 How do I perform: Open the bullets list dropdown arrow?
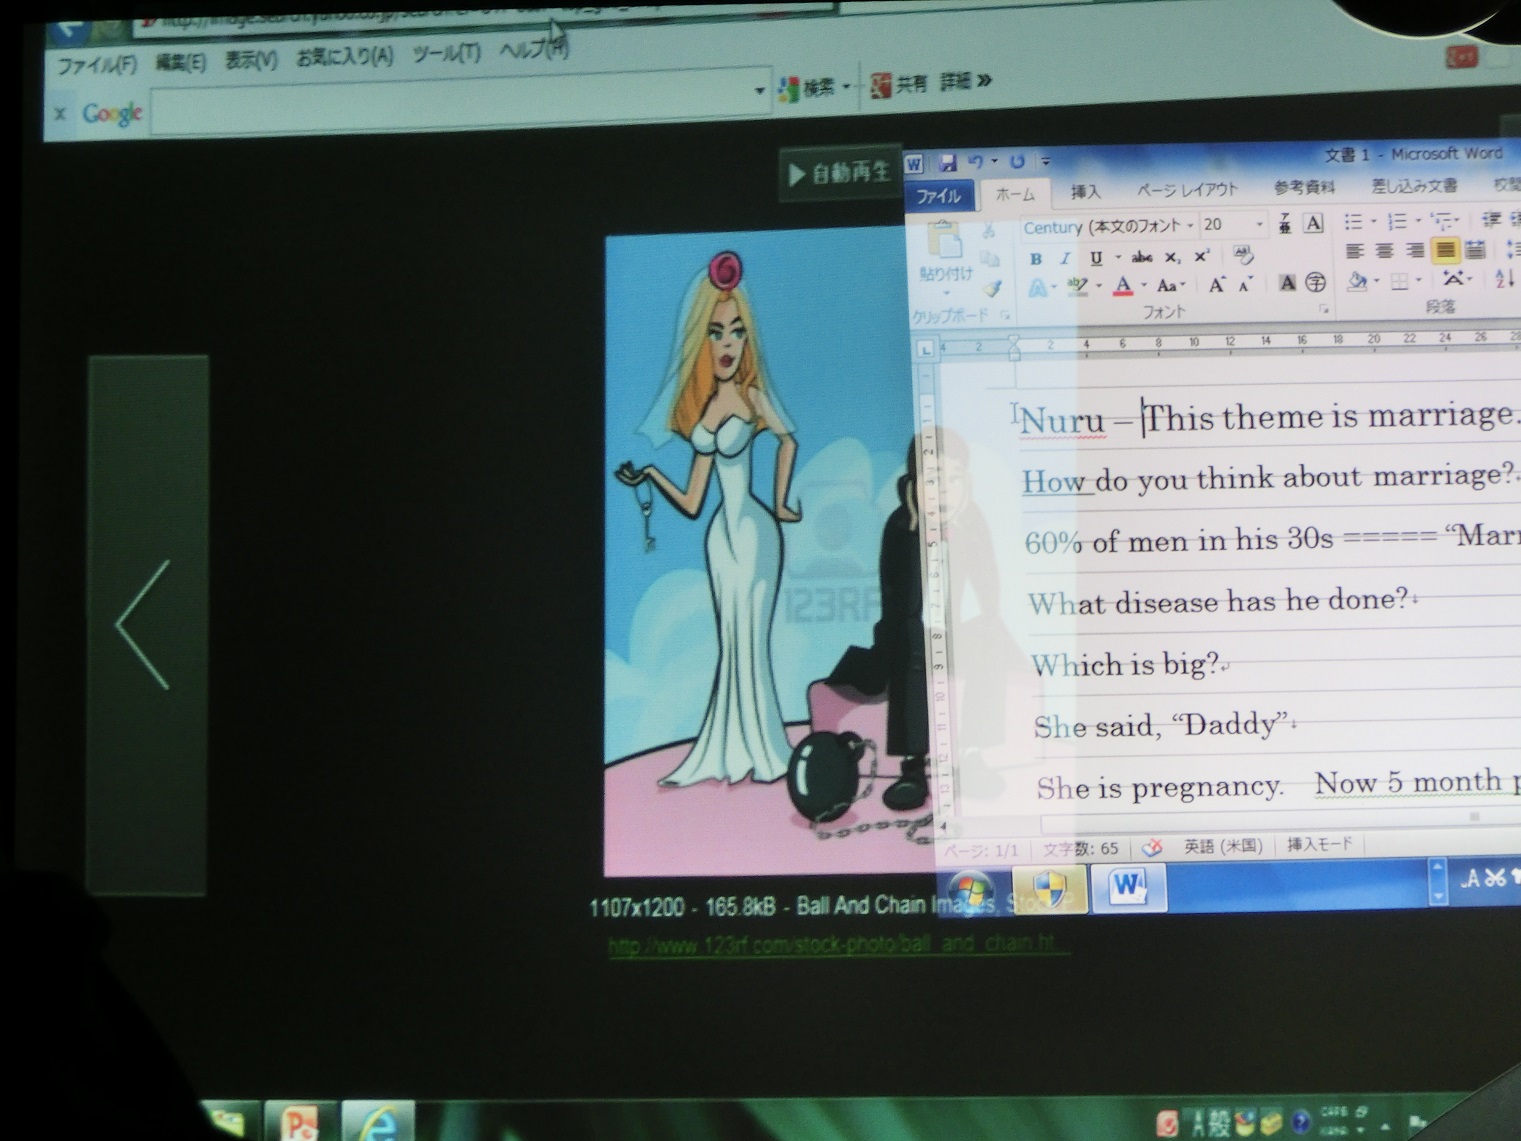(x=1374, y=222)
